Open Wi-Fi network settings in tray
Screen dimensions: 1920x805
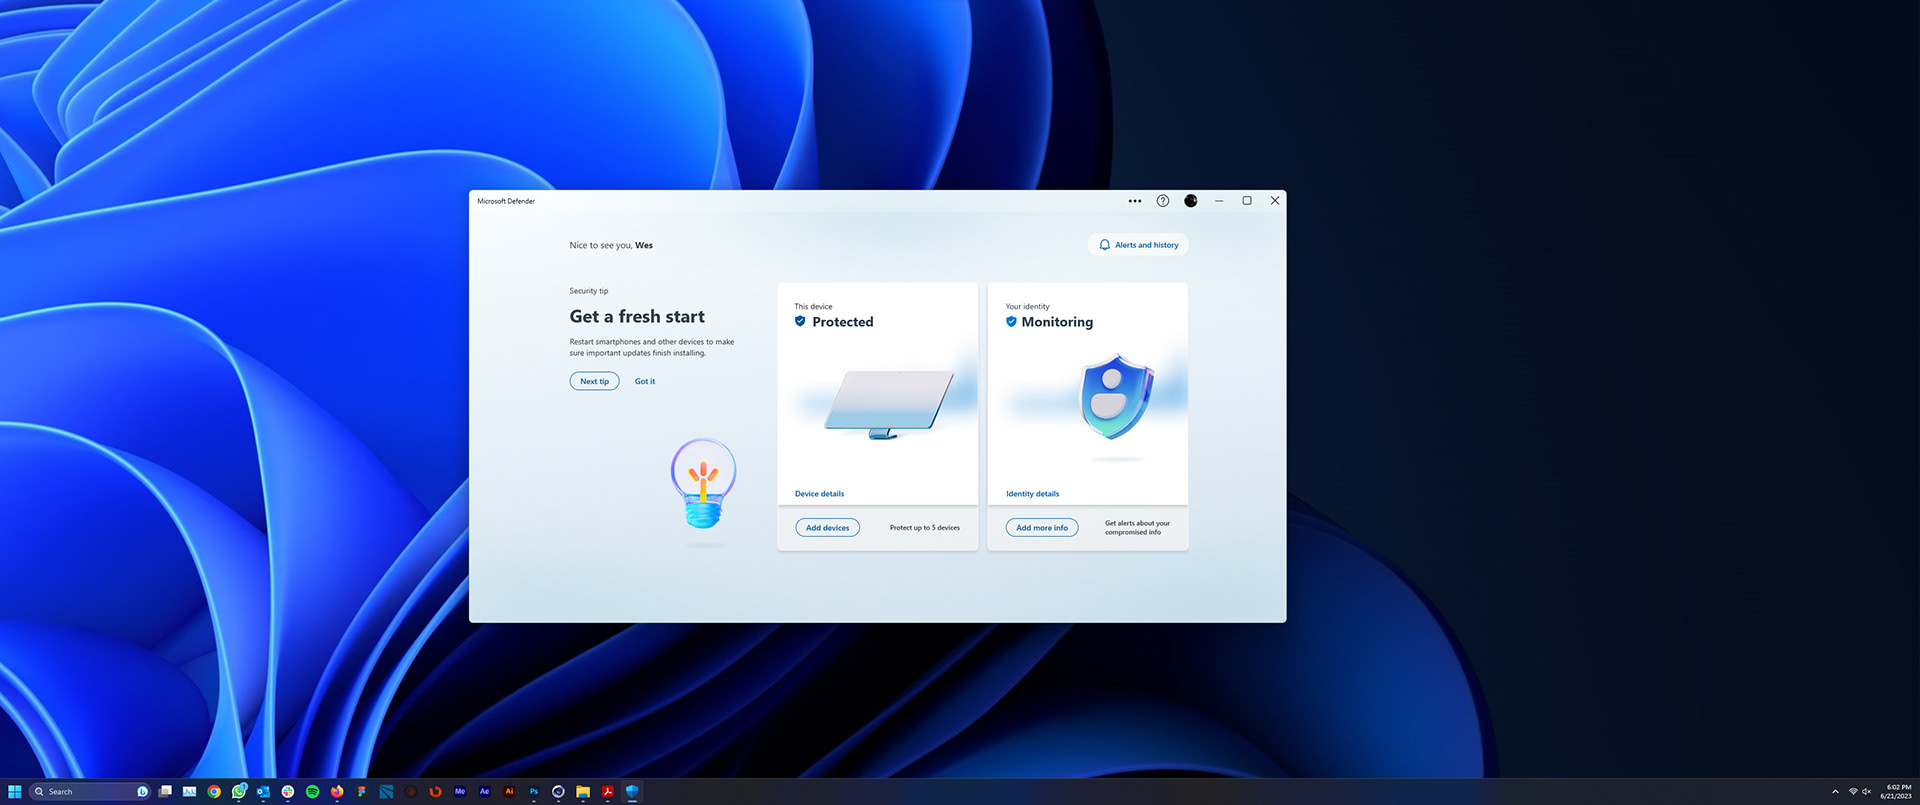pyautogui.click(x=1853, y=791)
